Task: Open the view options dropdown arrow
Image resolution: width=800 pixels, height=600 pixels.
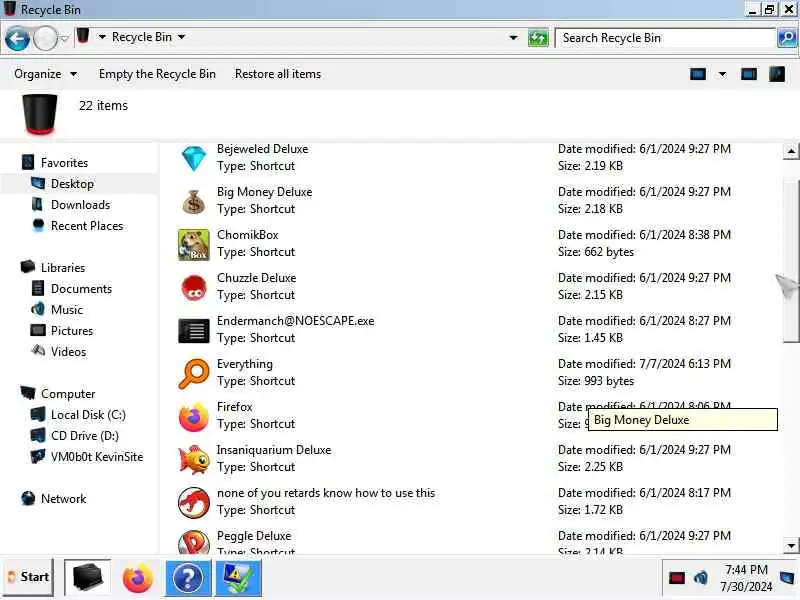Action: (722, 74)
